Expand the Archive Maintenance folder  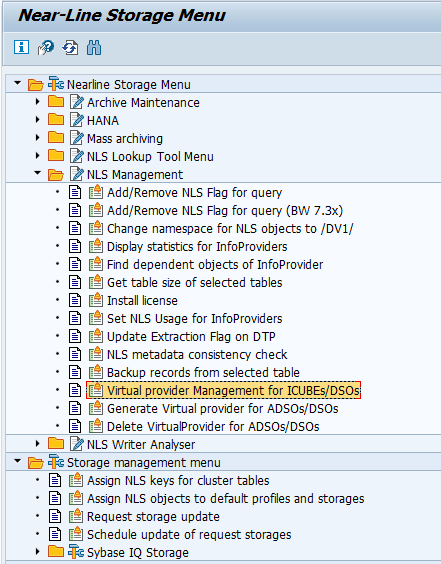(x=37, y=102)
